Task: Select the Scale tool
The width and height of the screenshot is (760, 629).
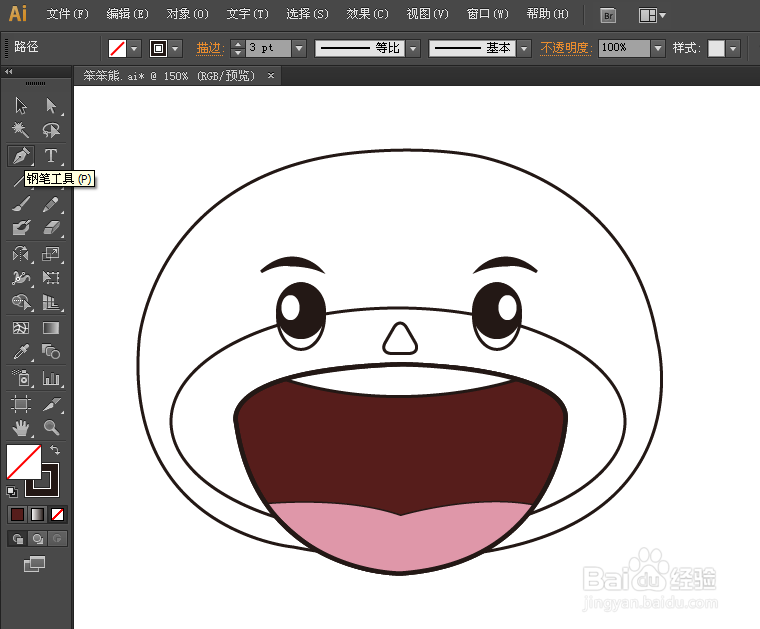Action: (51, 253)
